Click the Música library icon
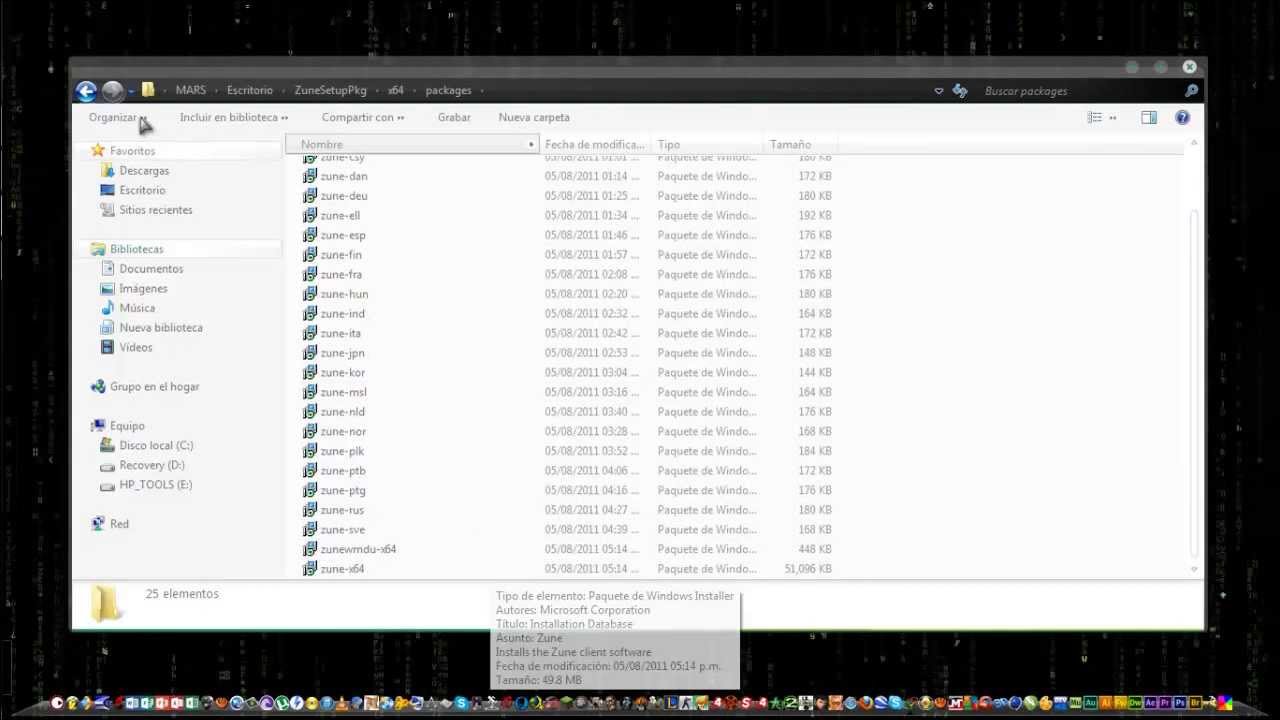Viewport: 1280px width, 720px height. (x=108, y=308)
